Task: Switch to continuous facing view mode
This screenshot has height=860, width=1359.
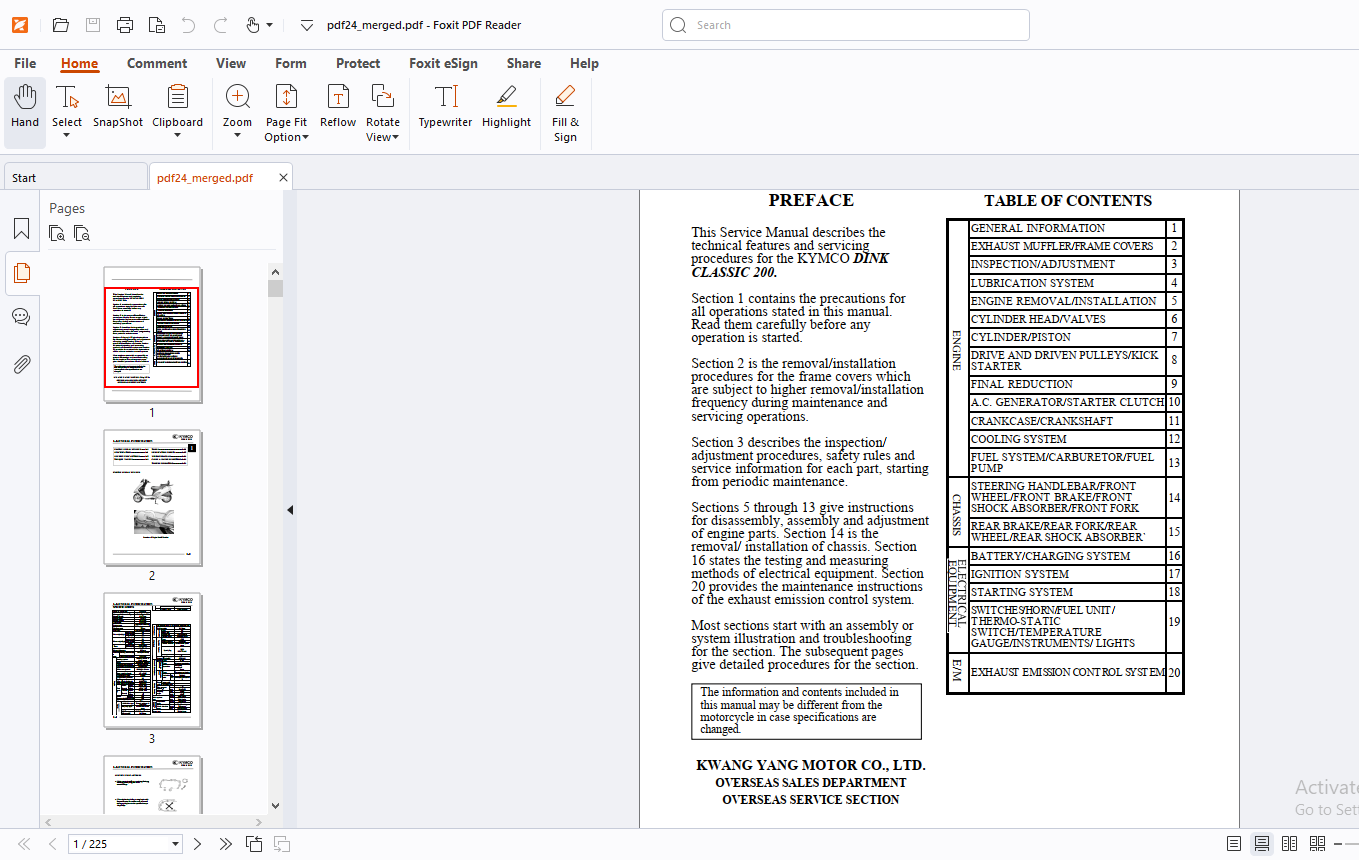Action: [1318, 844]
